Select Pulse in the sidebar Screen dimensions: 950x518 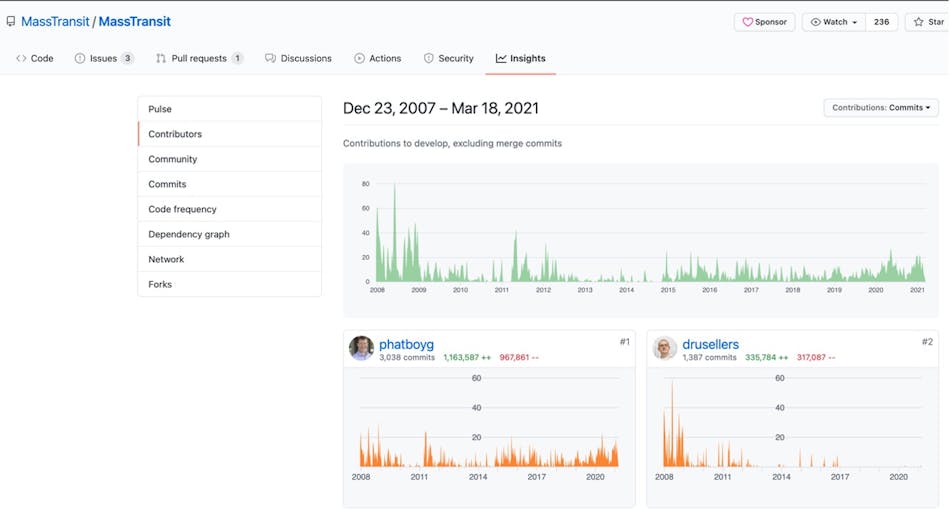[x=230, y=109]
